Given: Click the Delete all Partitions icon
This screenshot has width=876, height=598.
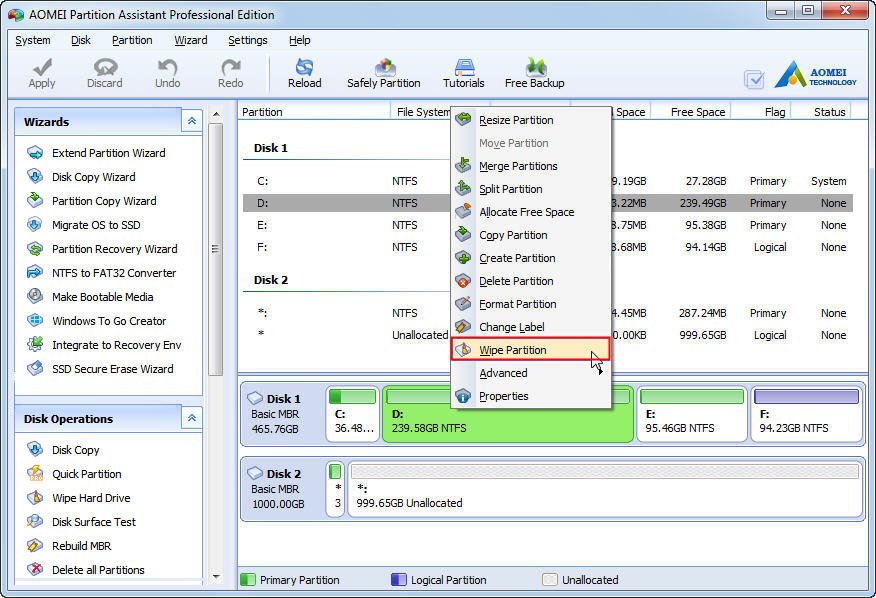Looking at the screenshot, I should coord(35,569).
